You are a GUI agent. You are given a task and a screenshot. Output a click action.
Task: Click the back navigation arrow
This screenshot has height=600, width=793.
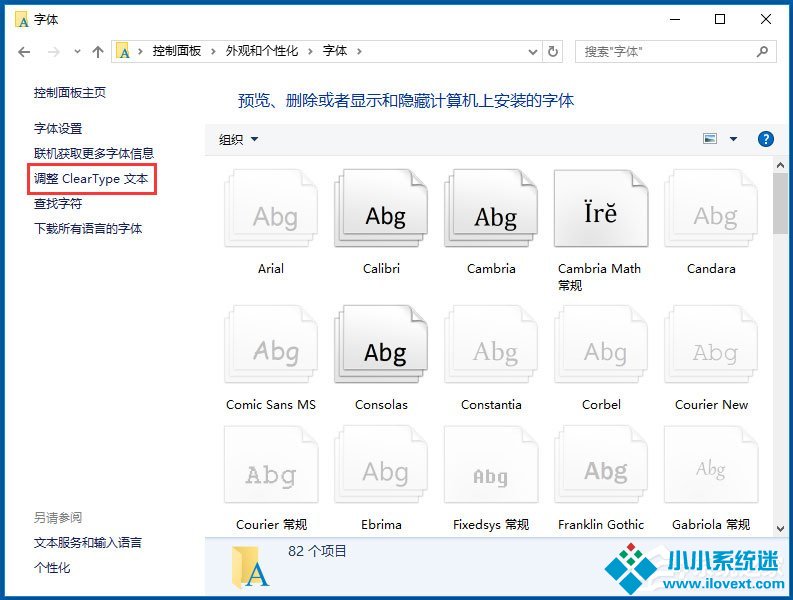tap(24, 52)
